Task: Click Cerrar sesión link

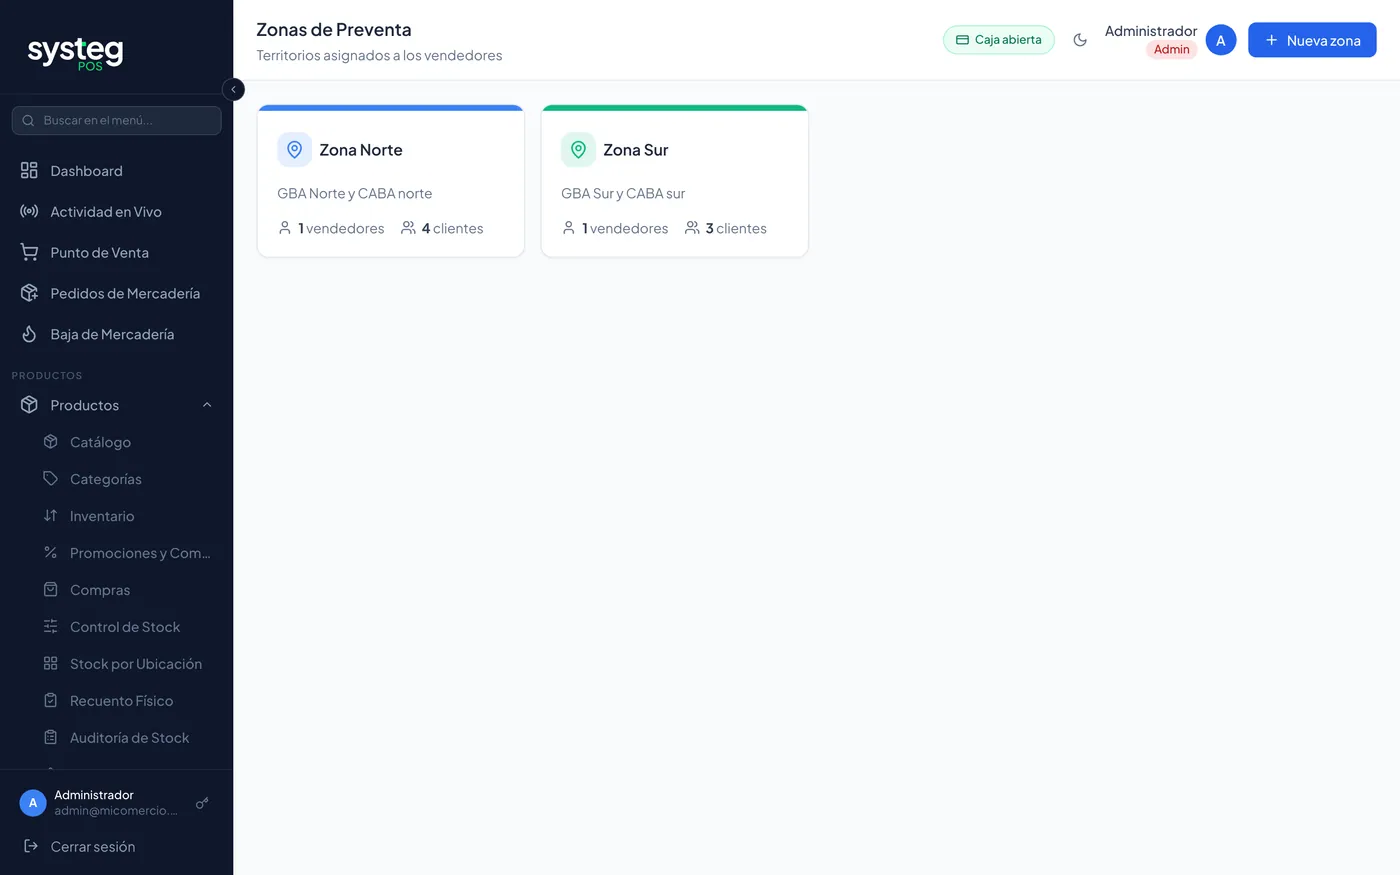Action: point(93,847)
